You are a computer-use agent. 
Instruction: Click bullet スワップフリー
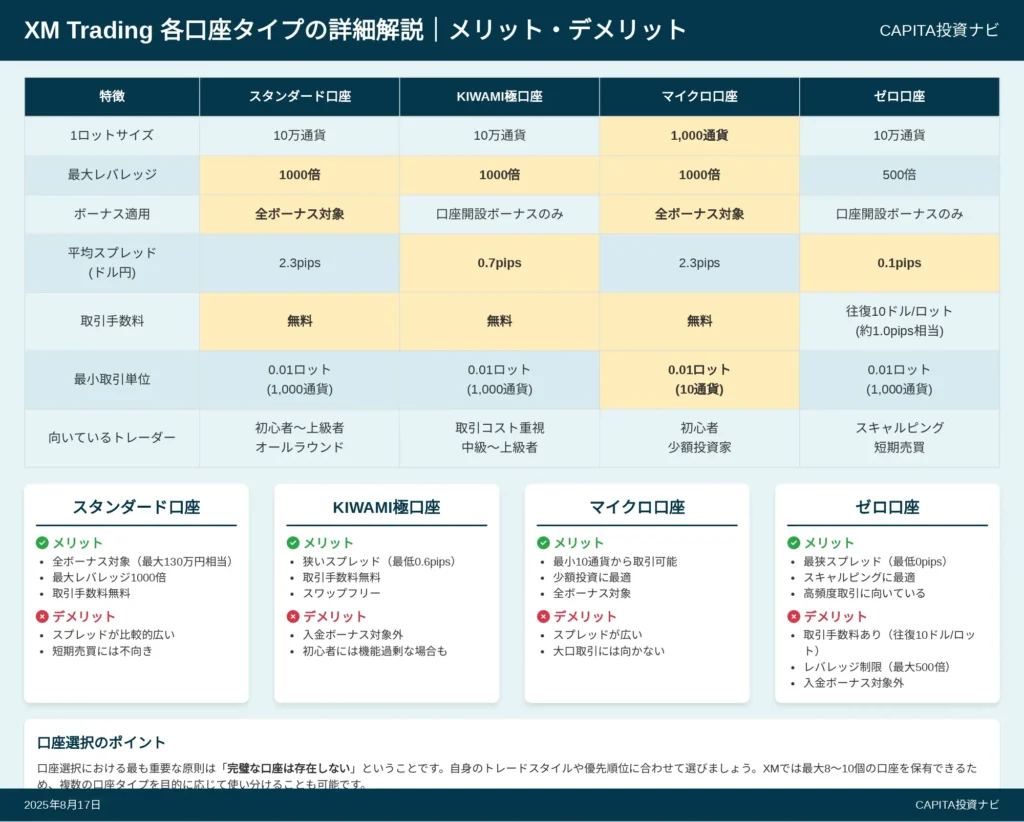click(x=342, y=593)
